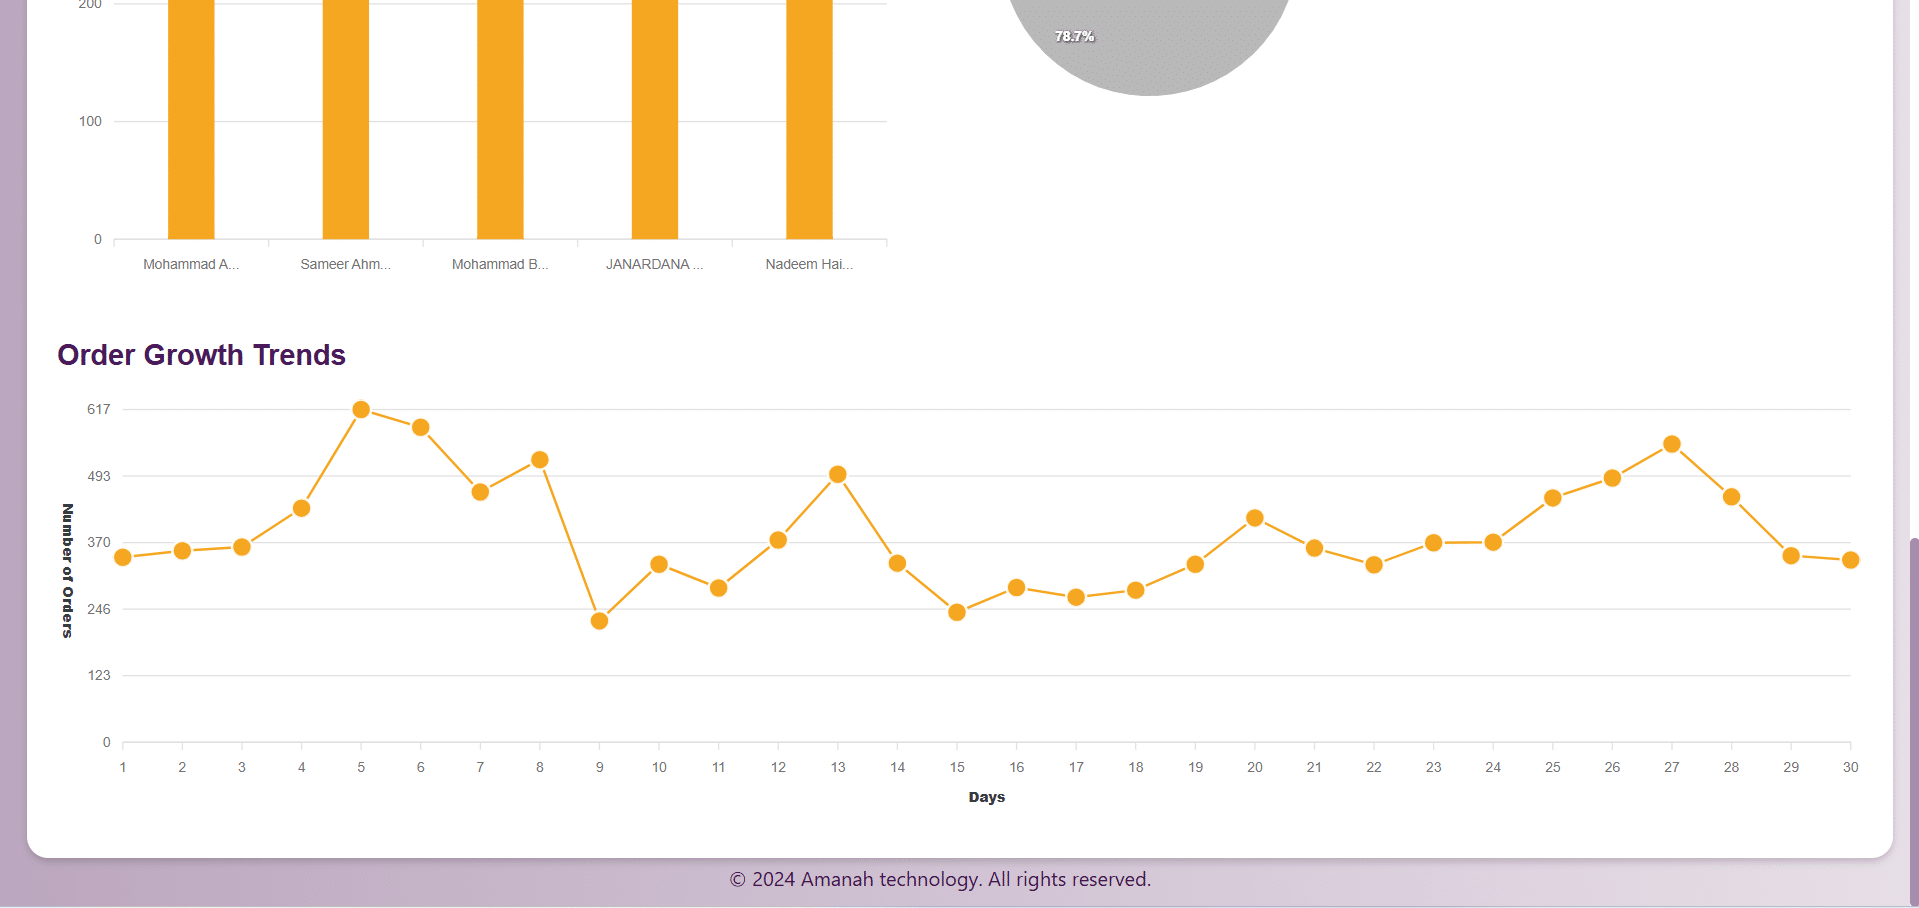Select the day 13 point on line chart

(838, 475)
